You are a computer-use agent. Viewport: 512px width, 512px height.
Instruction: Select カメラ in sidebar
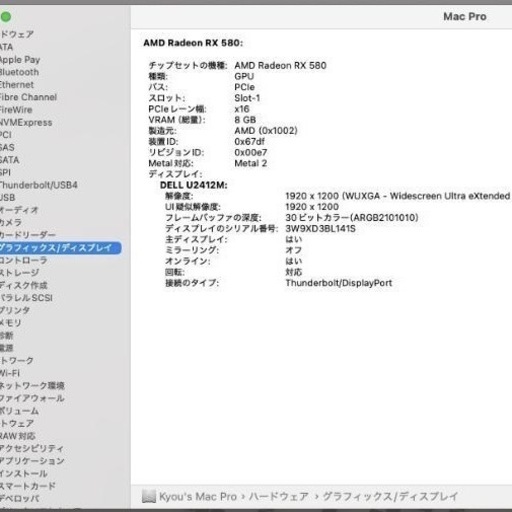[x=11, y=223]
